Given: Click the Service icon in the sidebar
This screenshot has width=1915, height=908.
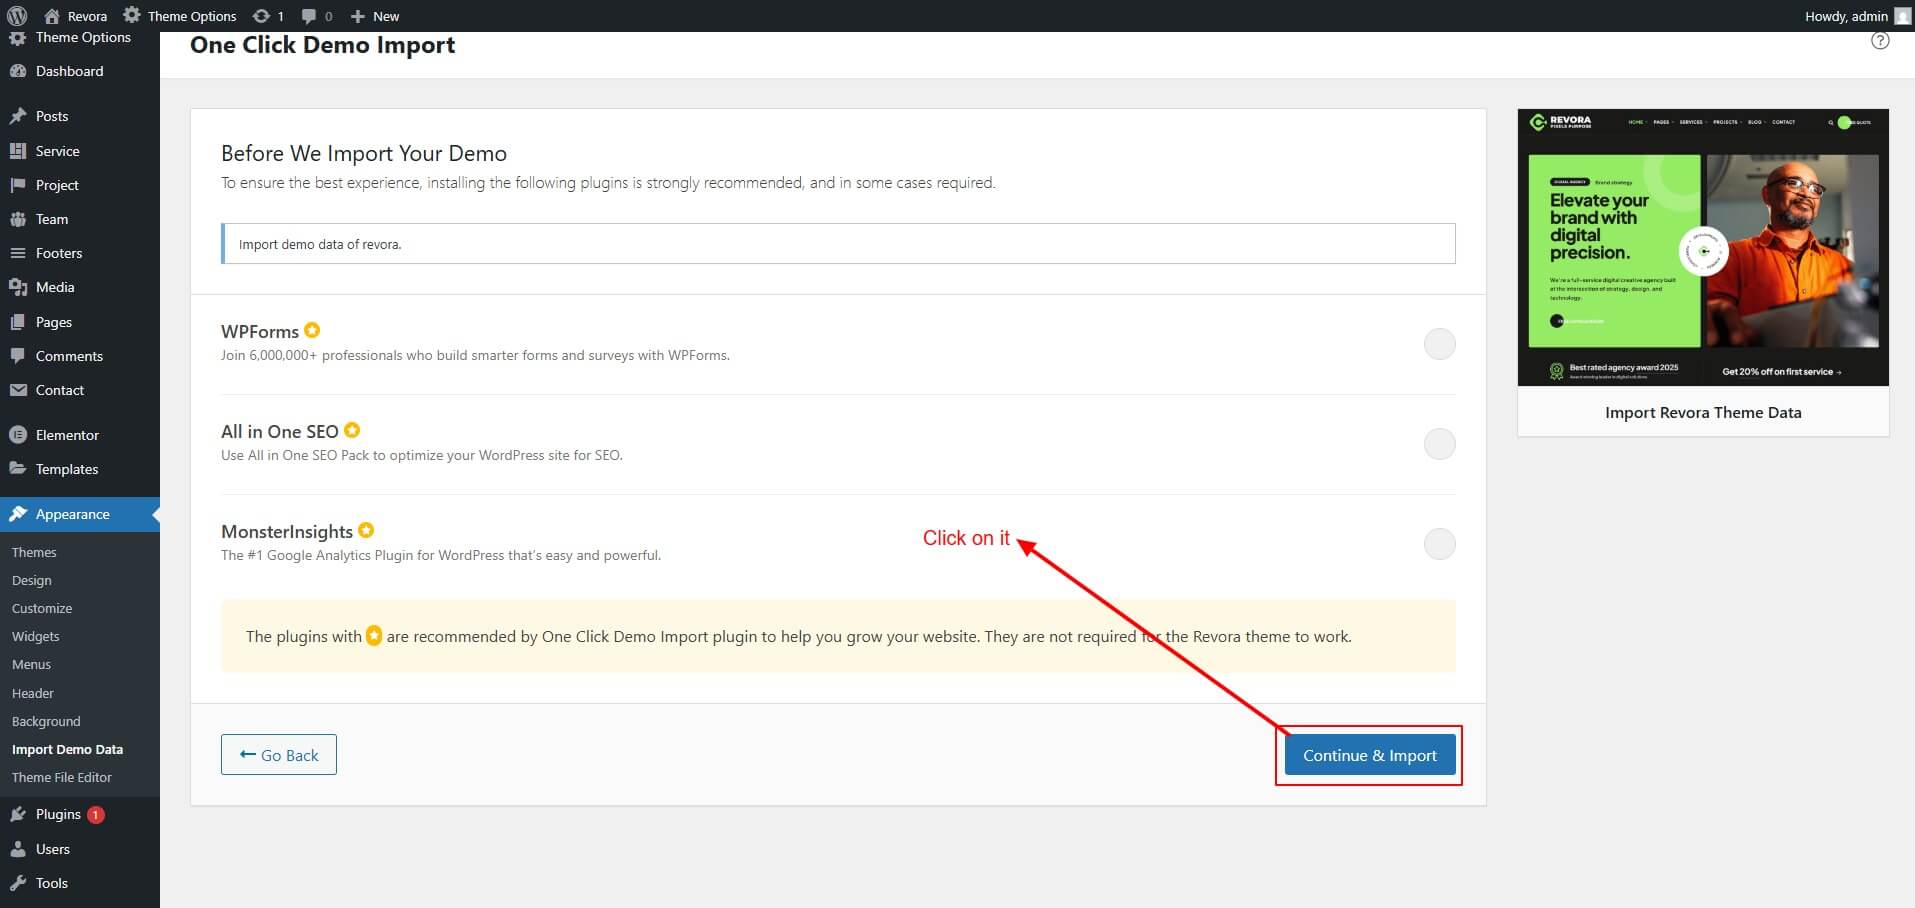Looking at the screenshot, I should tap(17, 151).
